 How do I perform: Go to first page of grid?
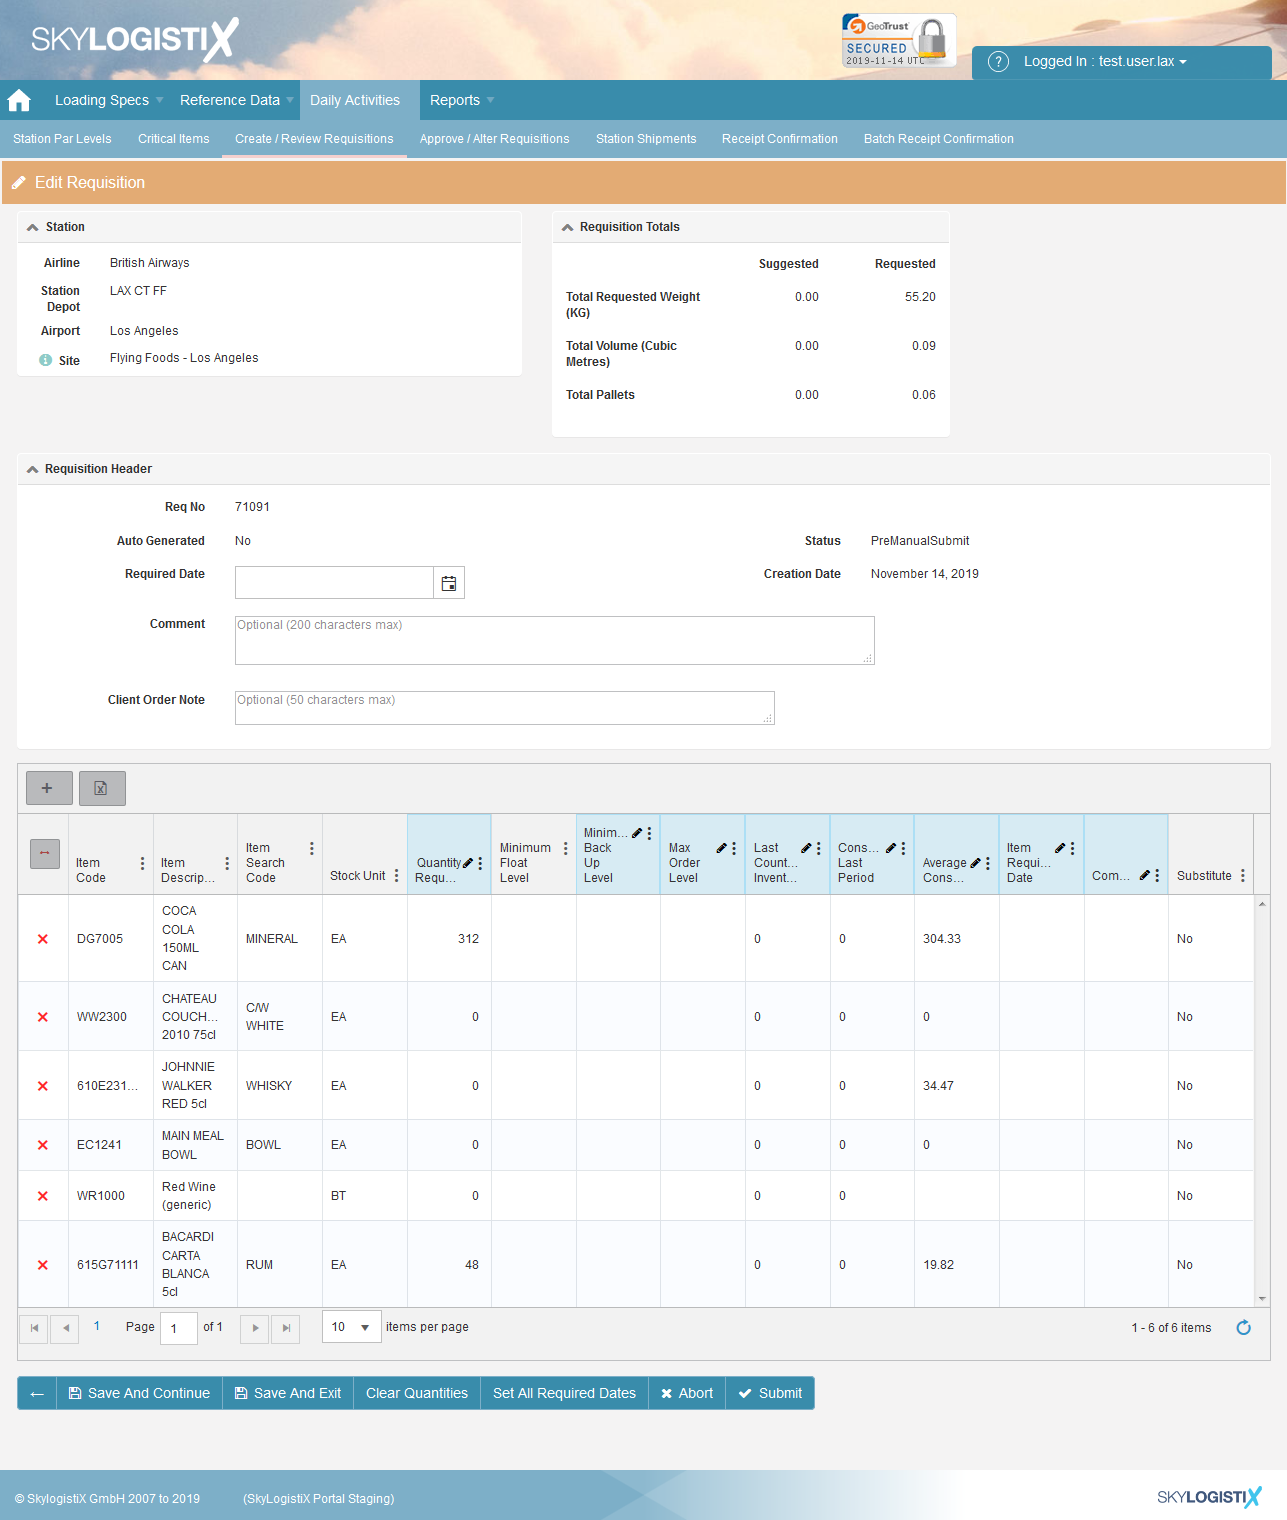(34, 1328)
